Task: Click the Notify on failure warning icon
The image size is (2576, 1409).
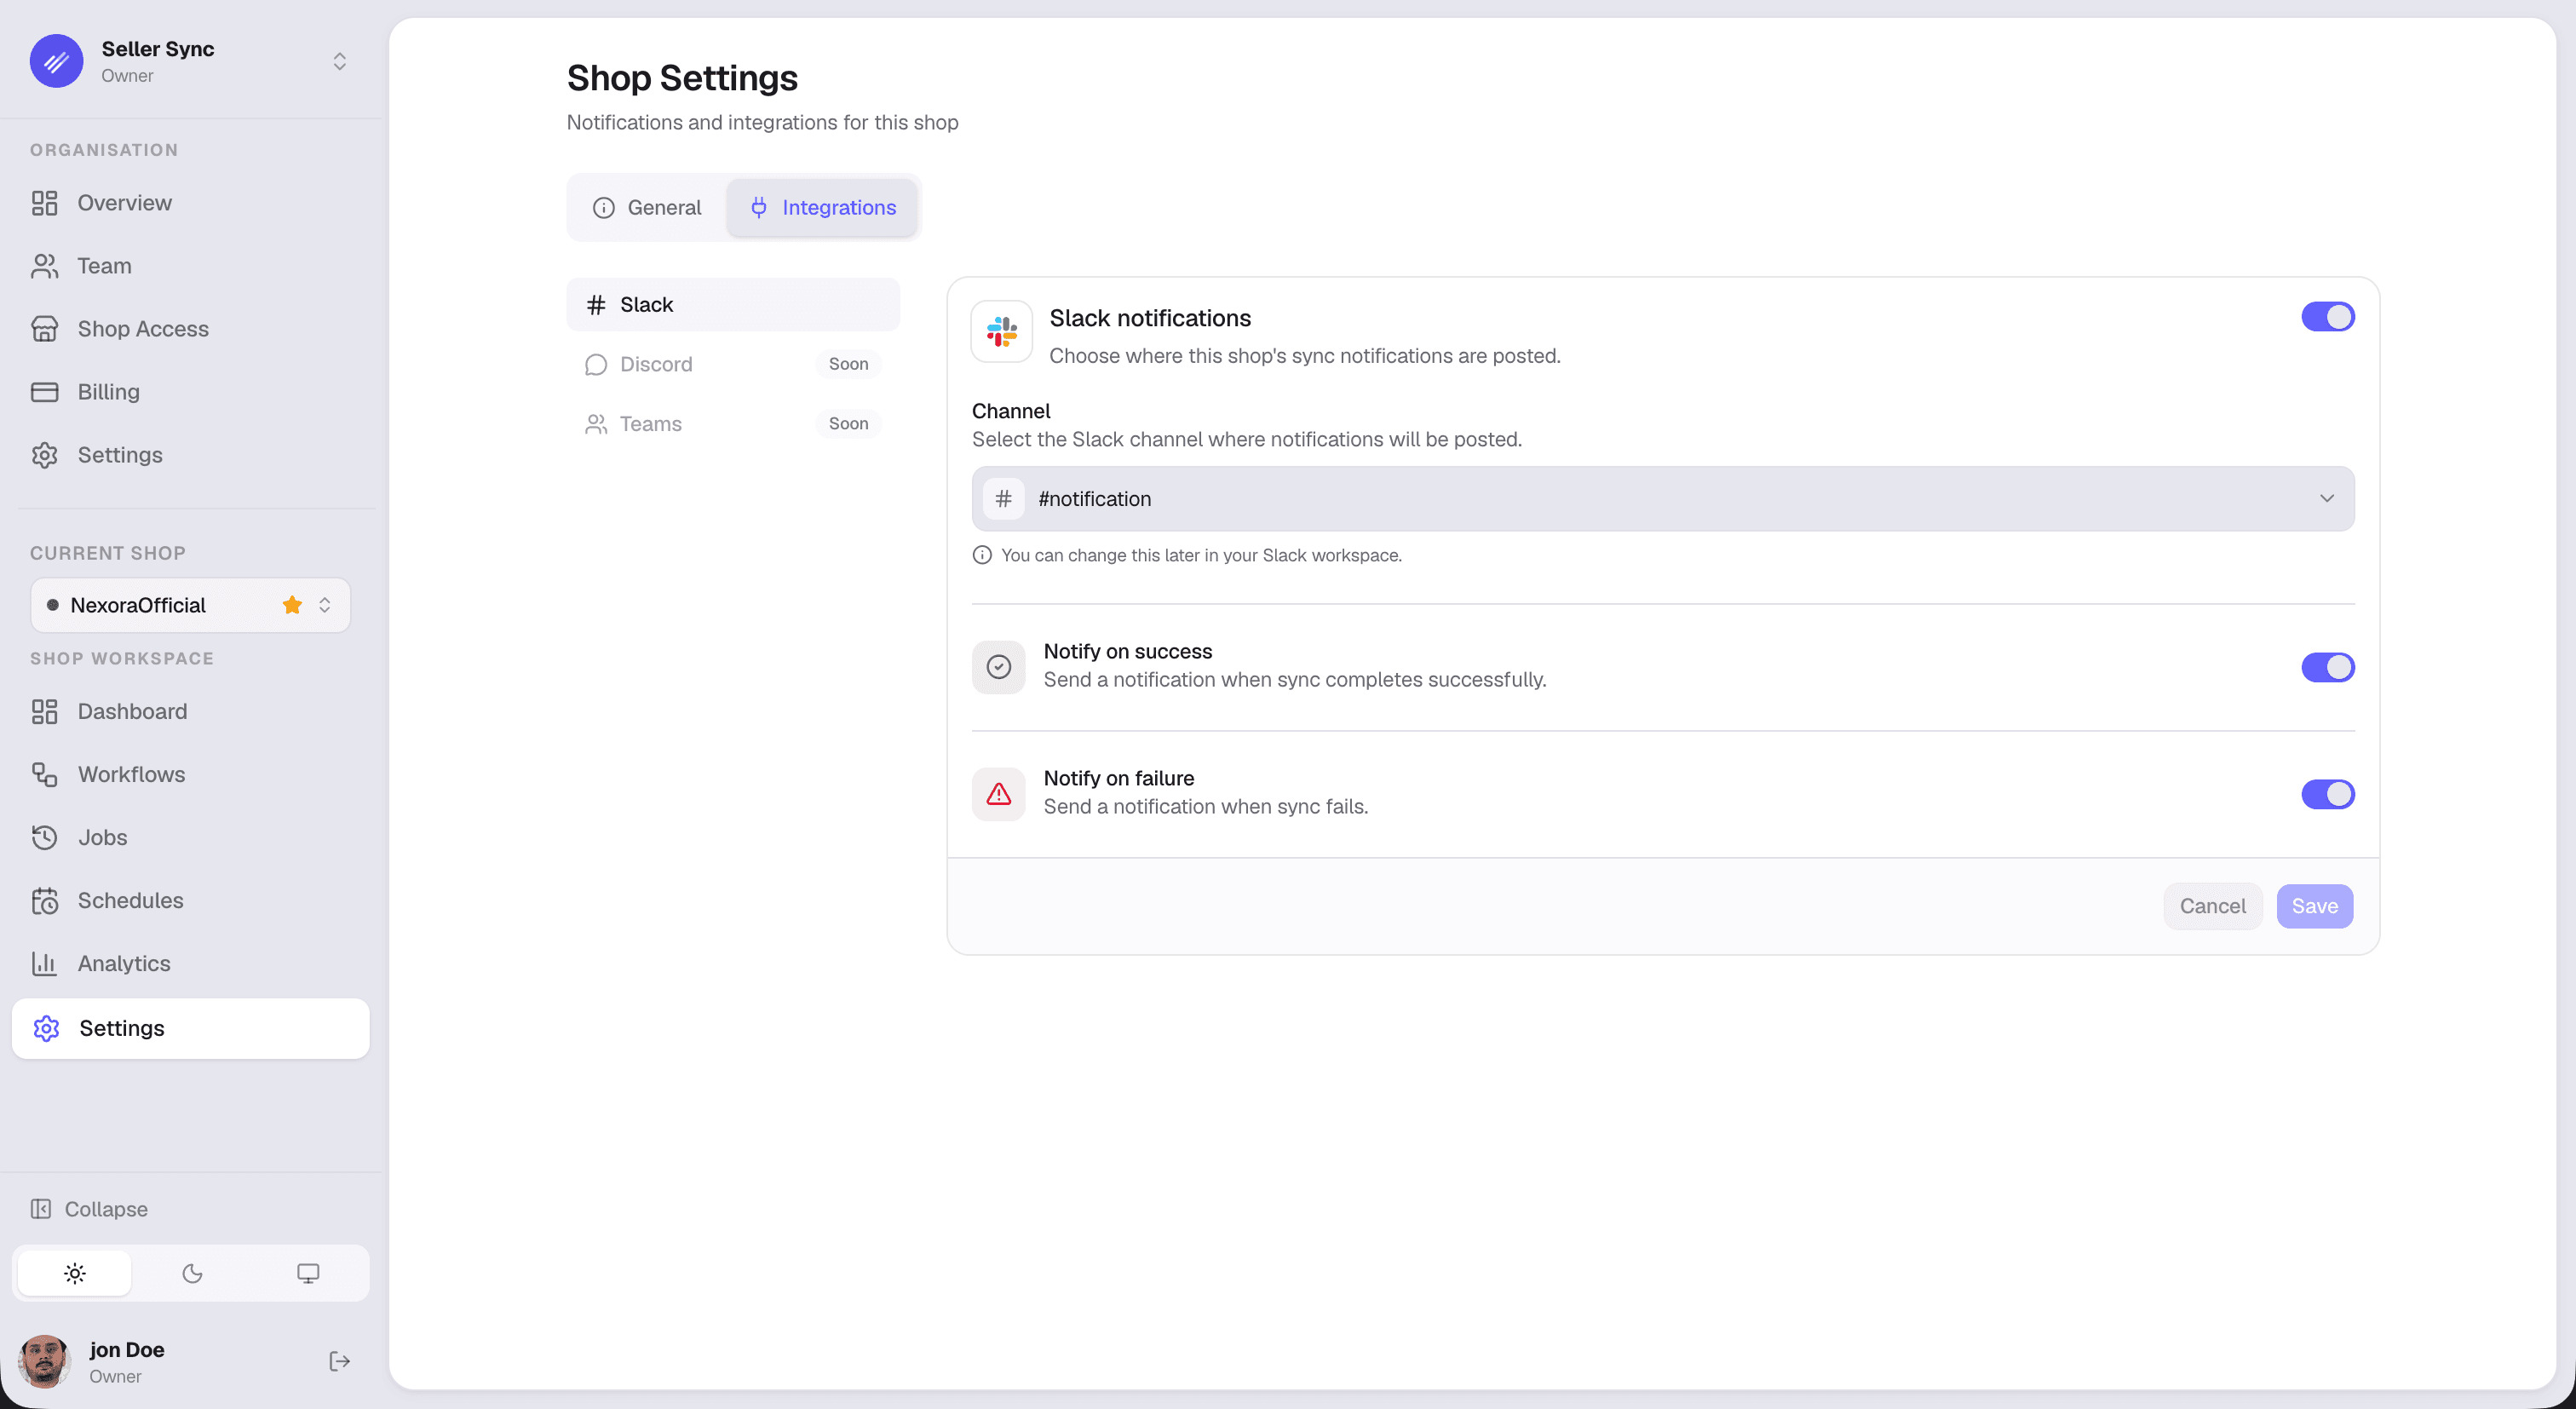Action: (x=998, y=795)
